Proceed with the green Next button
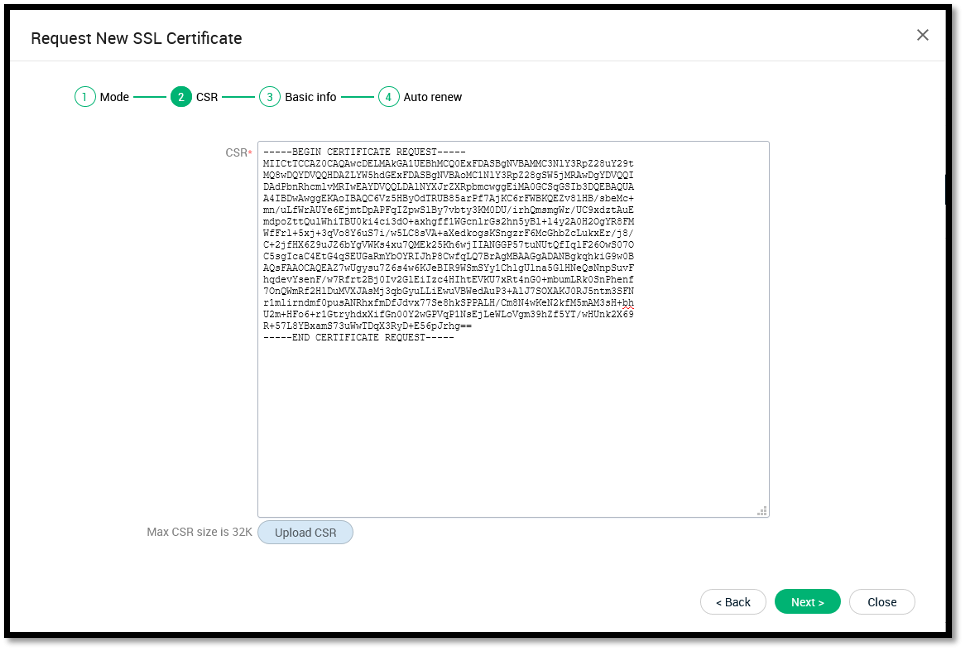 click(807, 602)
